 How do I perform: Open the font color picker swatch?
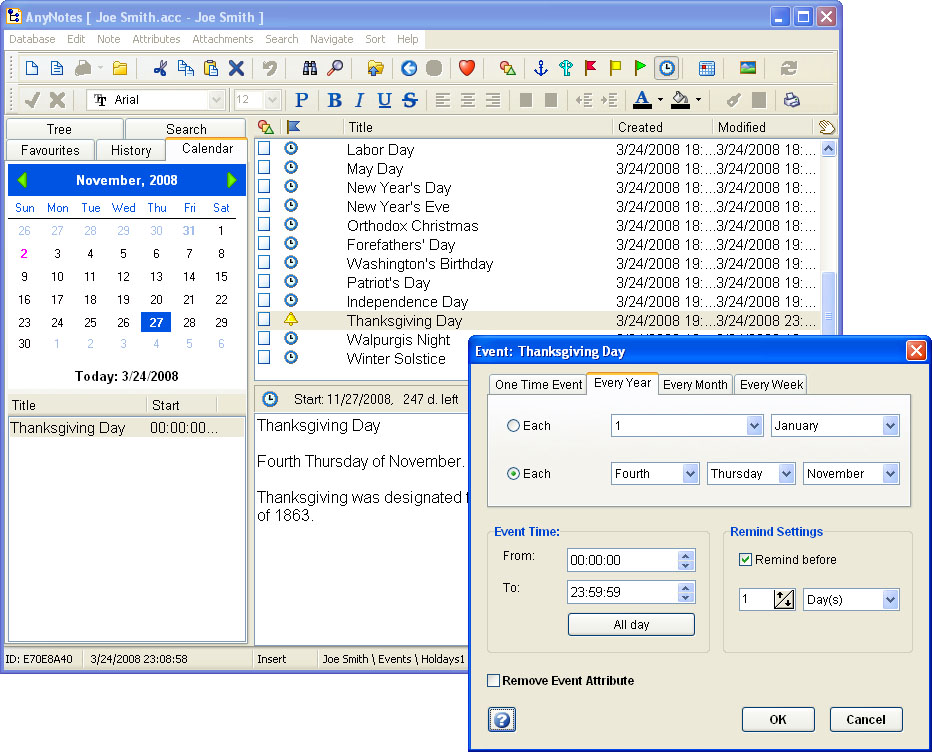click(642, 100)
